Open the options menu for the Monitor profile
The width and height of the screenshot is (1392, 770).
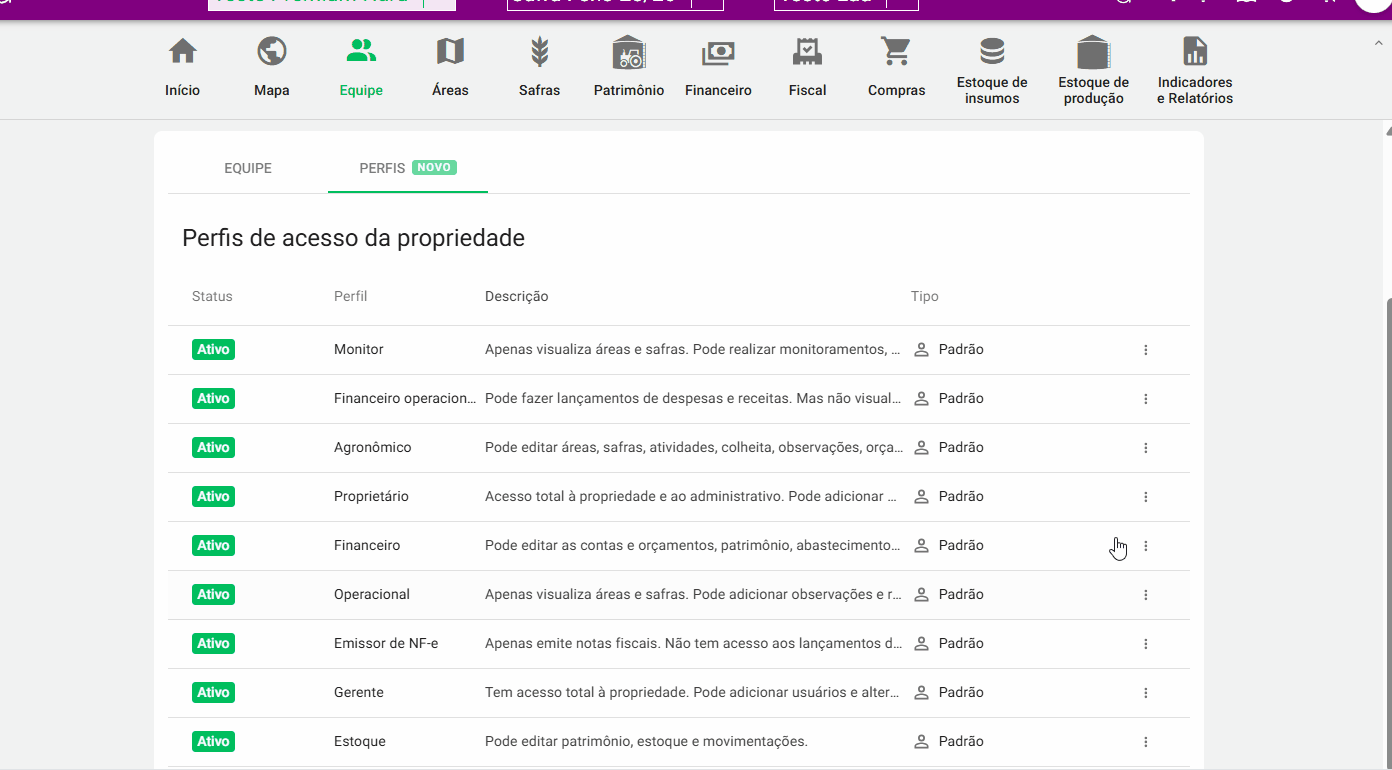(1146, 349)
